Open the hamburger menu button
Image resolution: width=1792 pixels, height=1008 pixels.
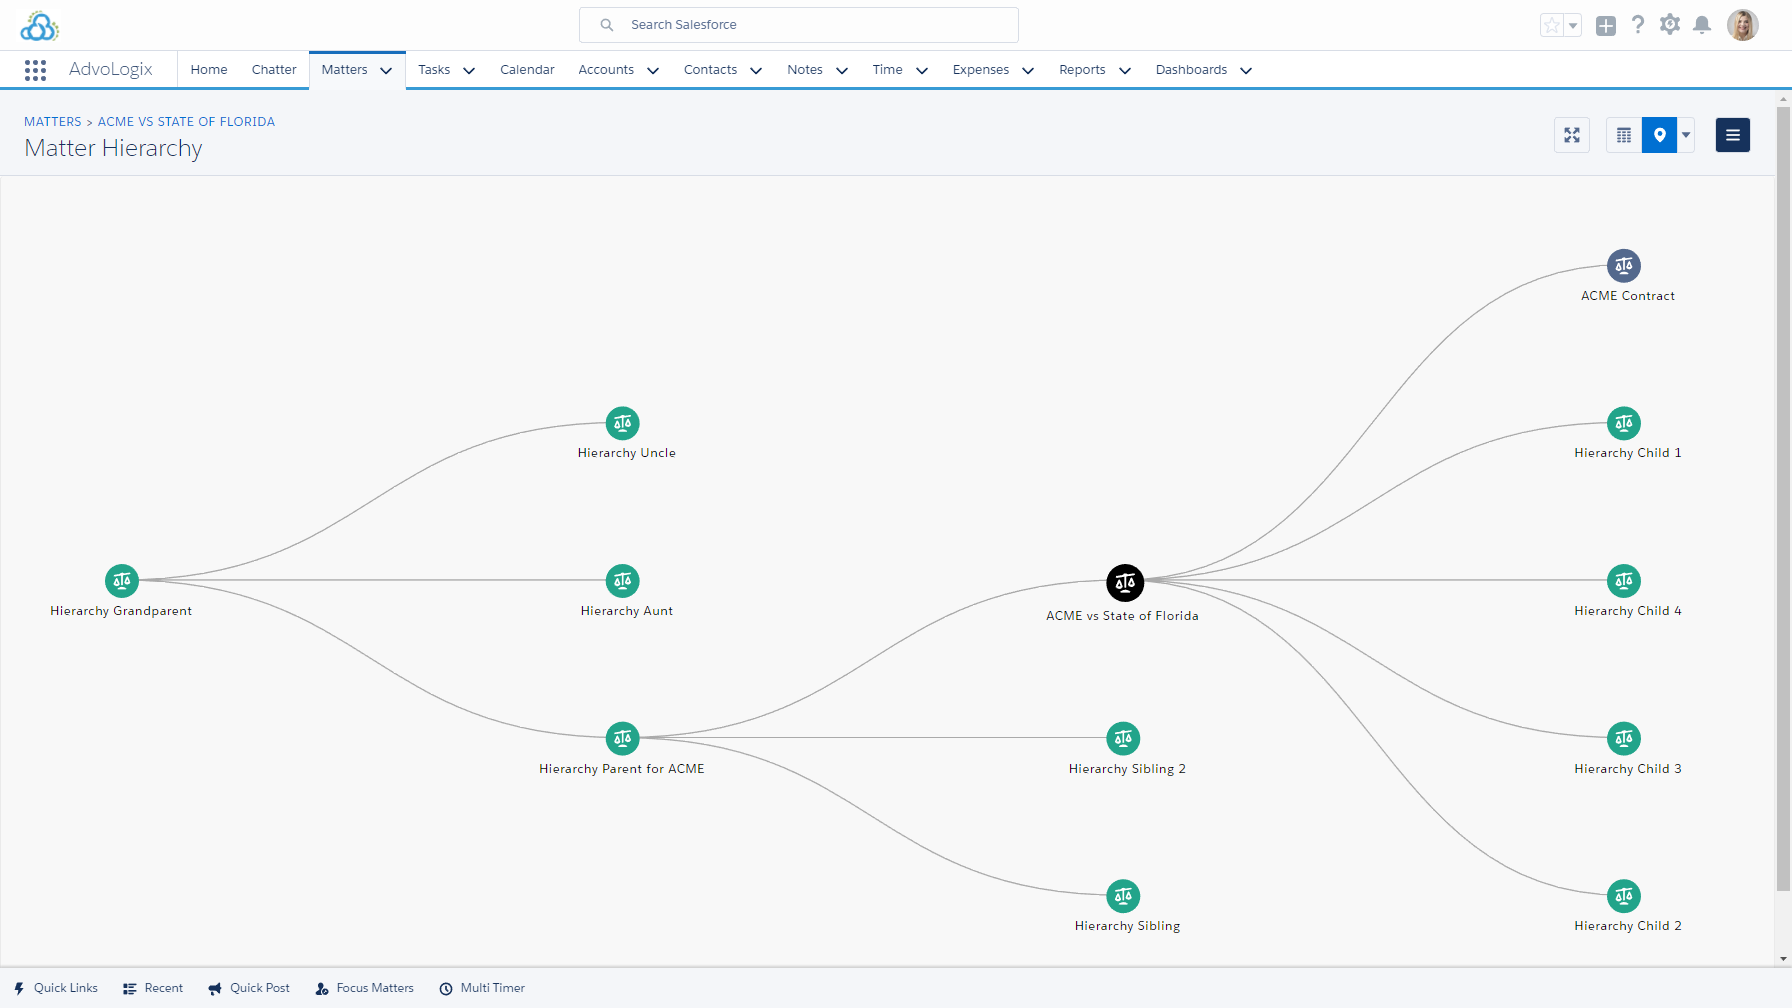pos(1732,135)
